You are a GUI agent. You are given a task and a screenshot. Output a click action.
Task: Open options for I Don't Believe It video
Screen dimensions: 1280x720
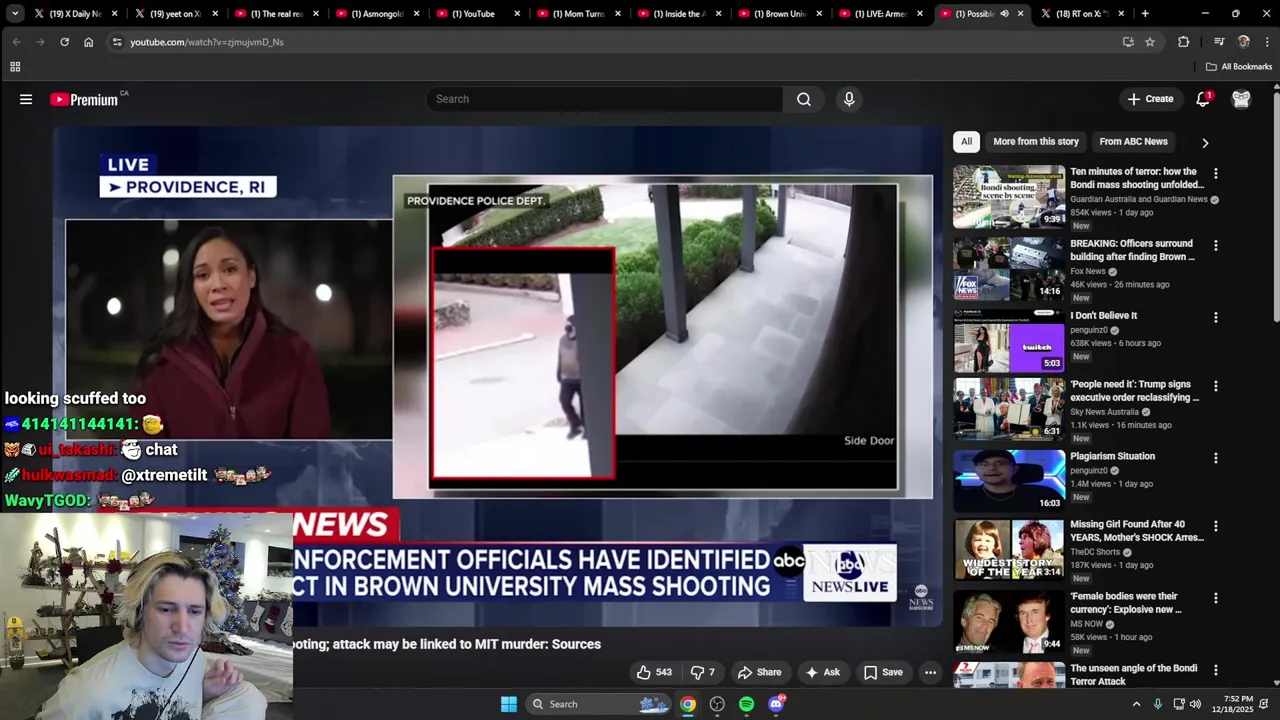1215,317
